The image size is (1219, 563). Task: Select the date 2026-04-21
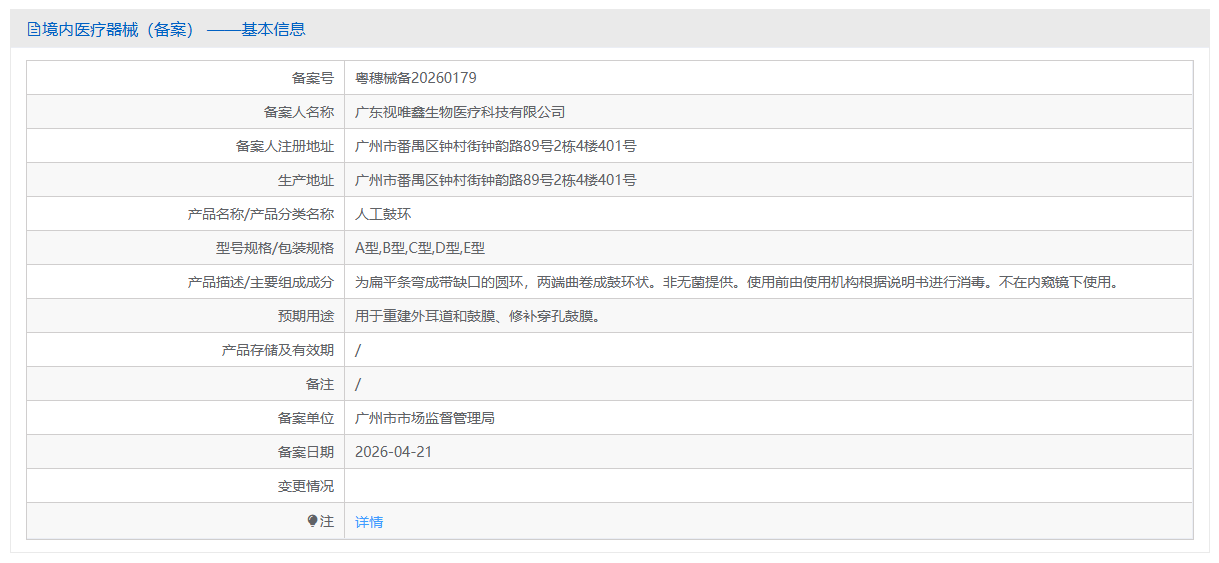pos(394,452)
